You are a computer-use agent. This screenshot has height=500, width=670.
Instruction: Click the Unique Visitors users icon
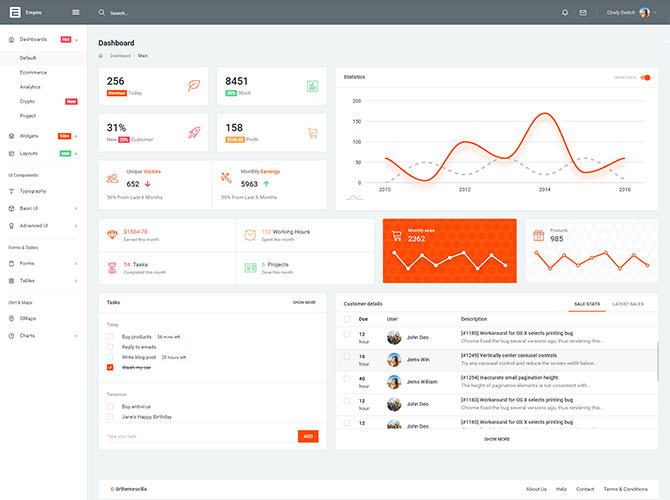pyautogui.click(x=113, y=179)
